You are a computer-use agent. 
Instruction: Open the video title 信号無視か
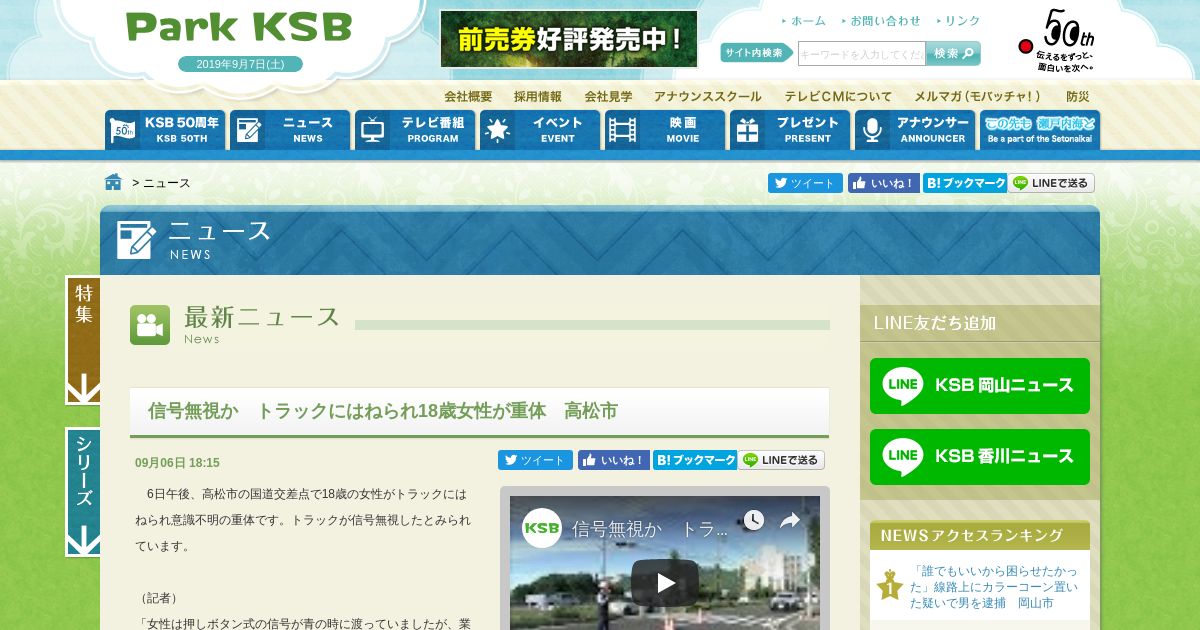[650, 528]
